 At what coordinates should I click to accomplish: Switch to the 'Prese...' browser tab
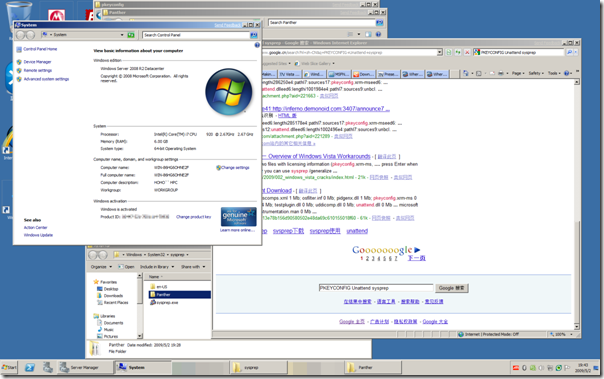pyautogui.click(x=388, y=74)
